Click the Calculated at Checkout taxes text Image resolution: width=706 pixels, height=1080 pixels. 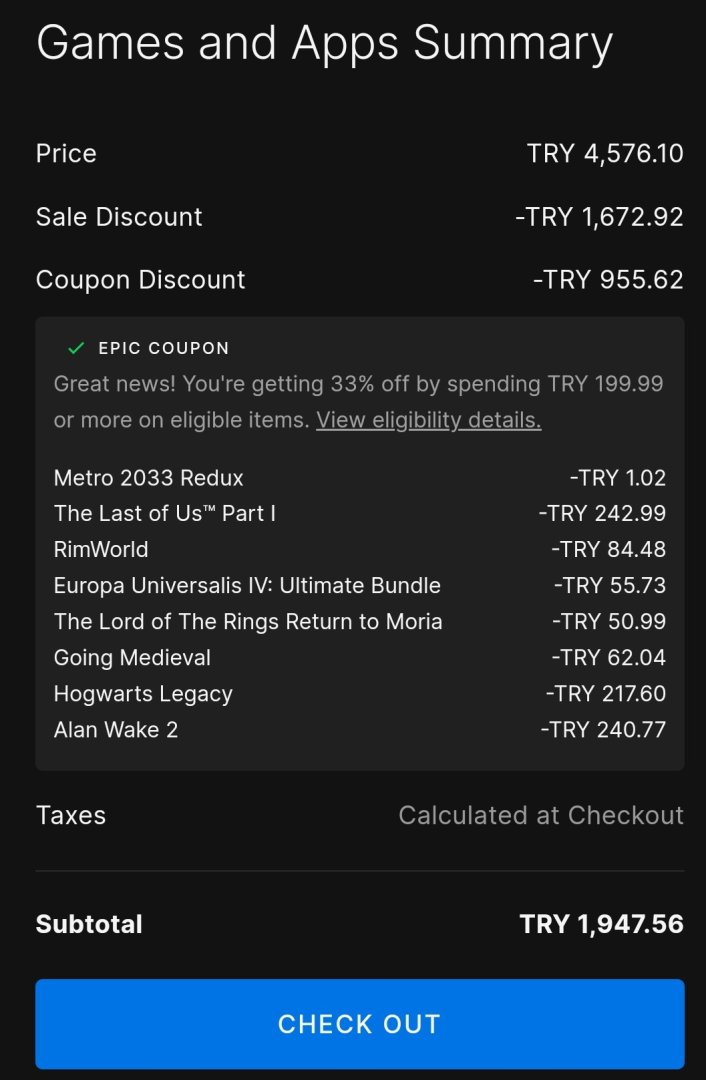click(541, 816)
